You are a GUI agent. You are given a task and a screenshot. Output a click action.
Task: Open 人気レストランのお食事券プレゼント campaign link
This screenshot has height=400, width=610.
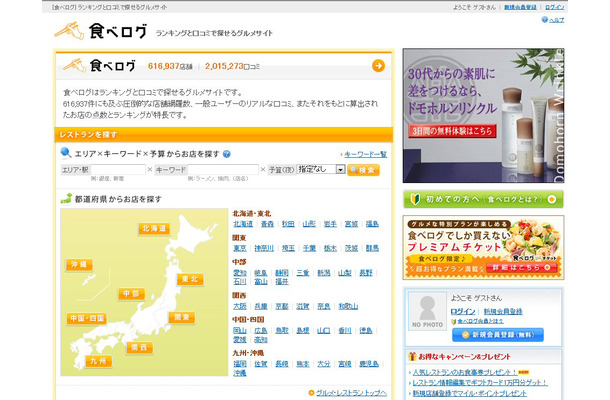(x=465, y=372)
